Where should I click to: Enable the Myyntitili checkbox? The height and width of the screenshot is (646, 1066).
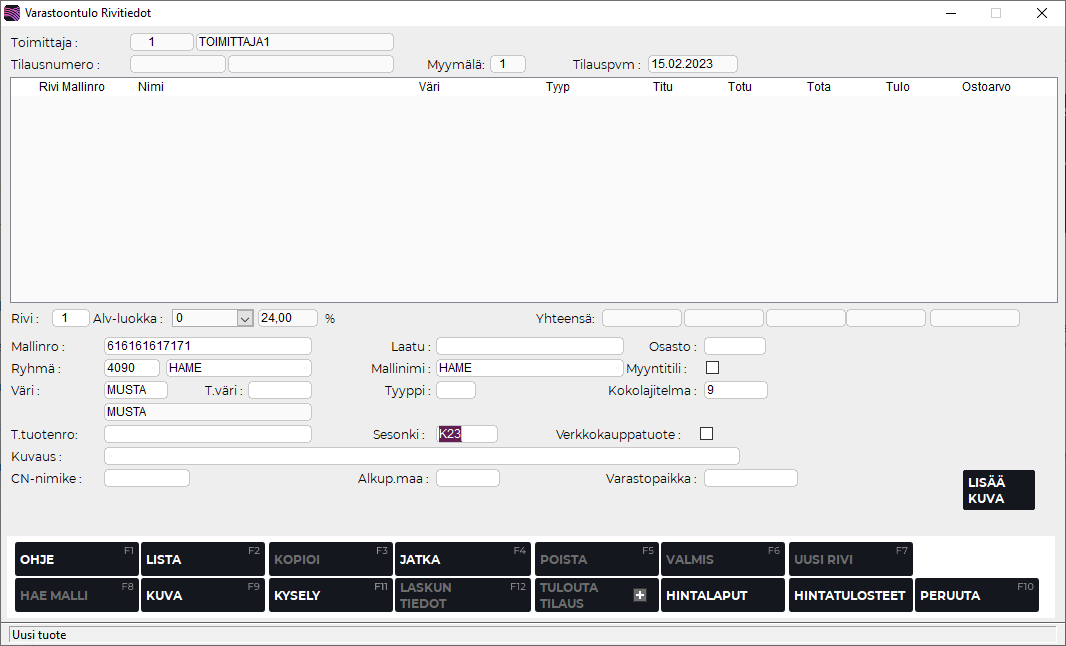click(712, 367)
